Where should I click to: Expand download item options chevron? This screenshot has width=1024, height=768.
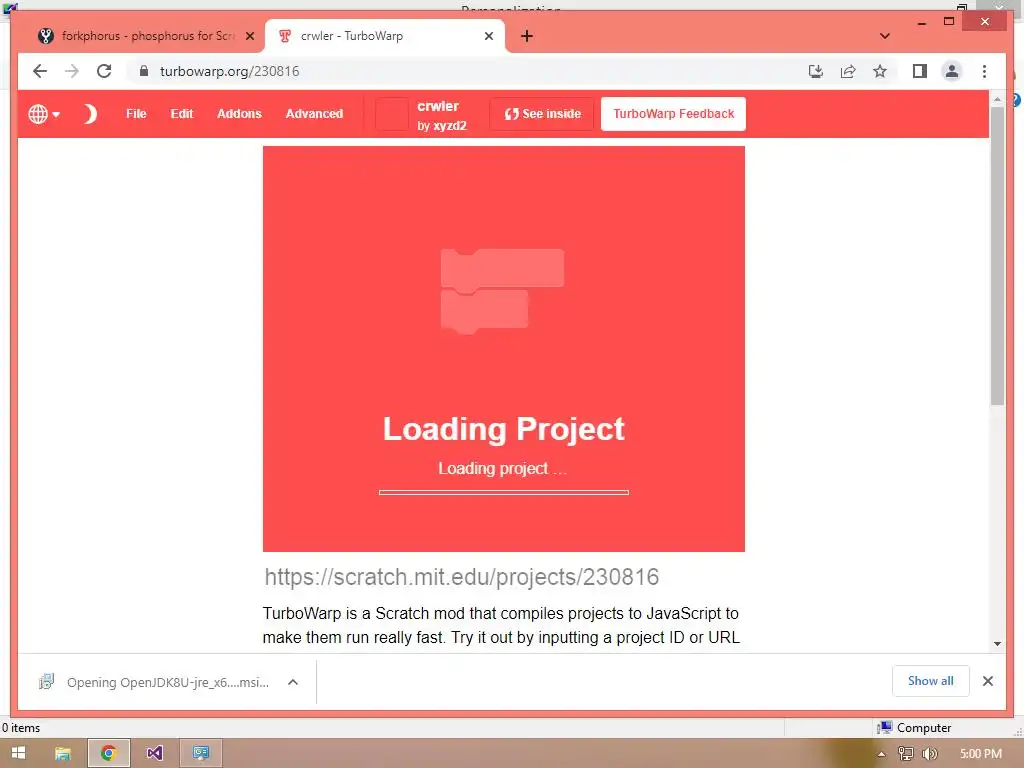click(x=293, y=682)
